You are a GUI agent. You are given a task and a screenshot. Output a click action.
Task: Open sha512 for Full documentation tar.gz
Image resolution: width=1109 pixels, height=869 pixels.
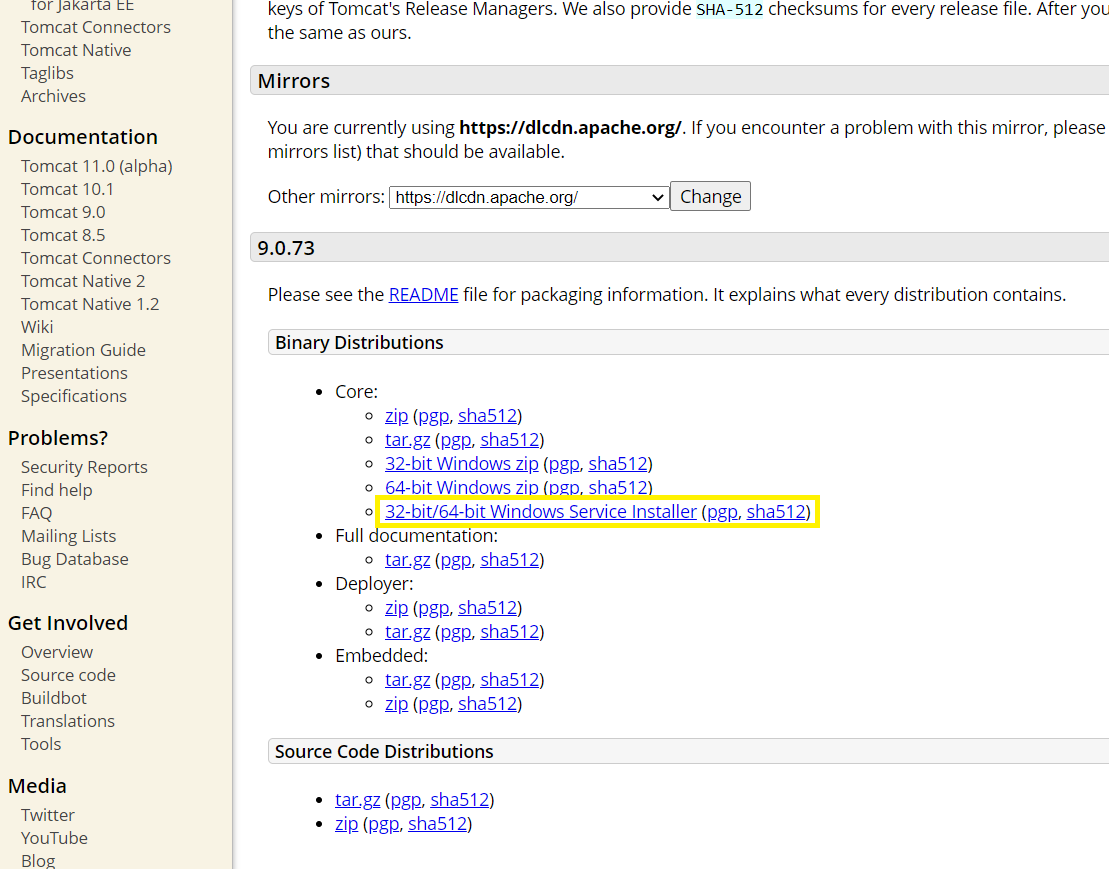coord(509,560)
